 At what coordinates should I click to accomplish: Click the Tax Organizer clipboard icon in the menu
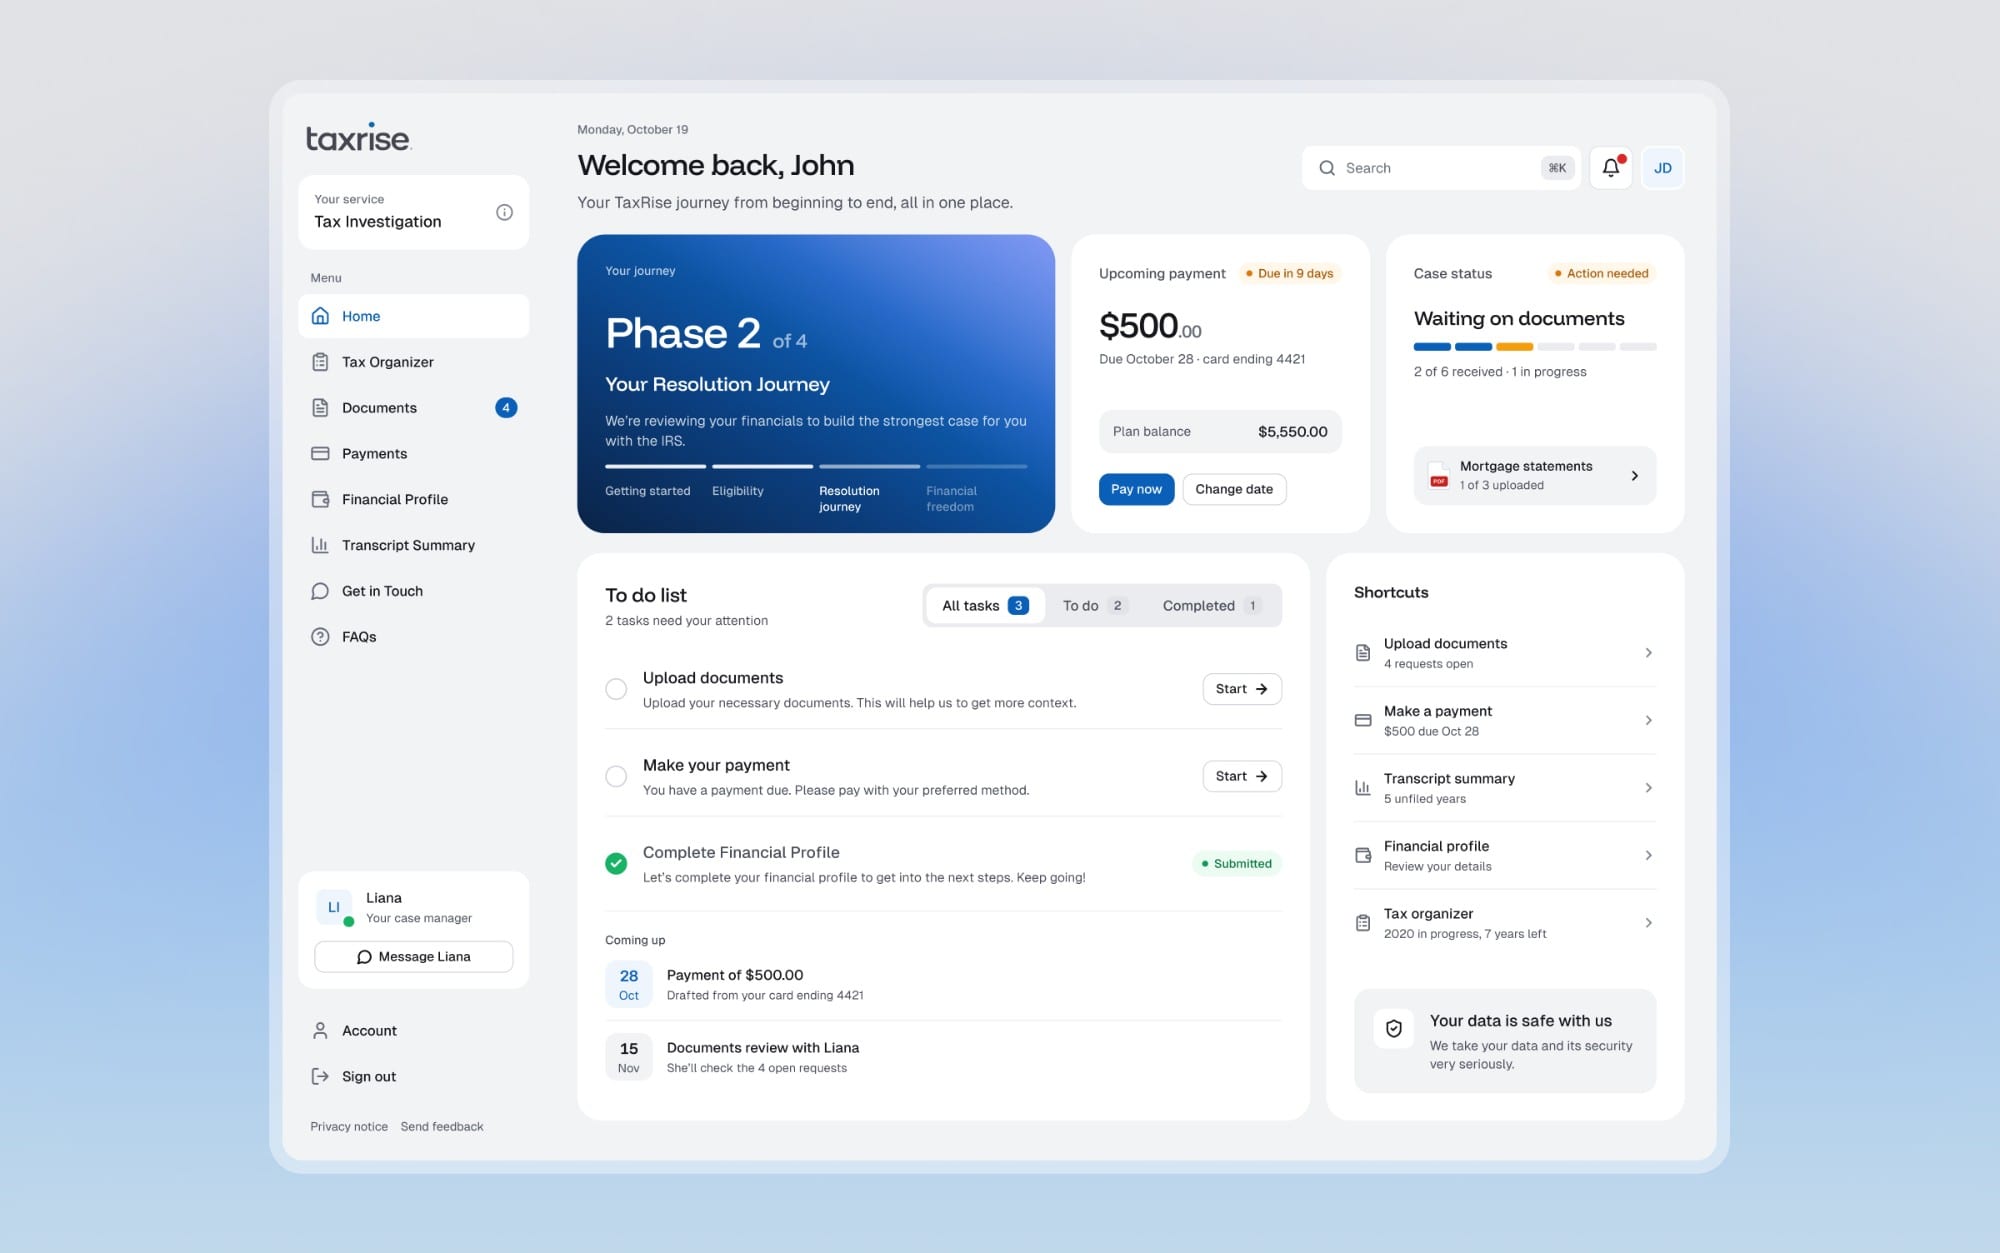(320, 362)
